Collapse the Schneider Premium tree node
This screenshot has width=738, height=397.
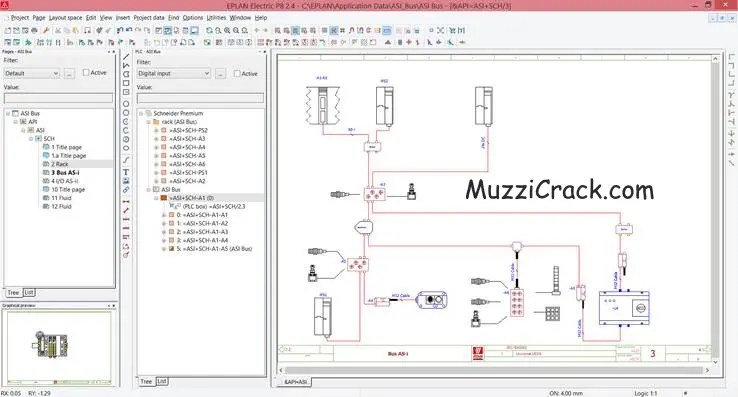point(141,113)
